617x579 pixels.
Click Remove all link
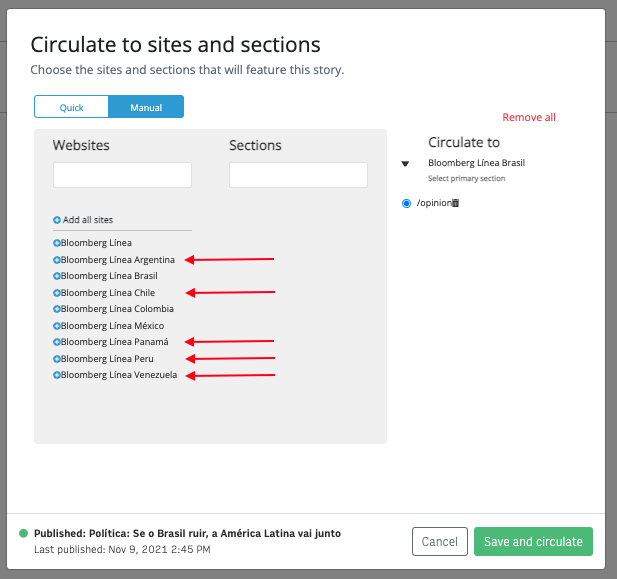click(x=529, y=117)
